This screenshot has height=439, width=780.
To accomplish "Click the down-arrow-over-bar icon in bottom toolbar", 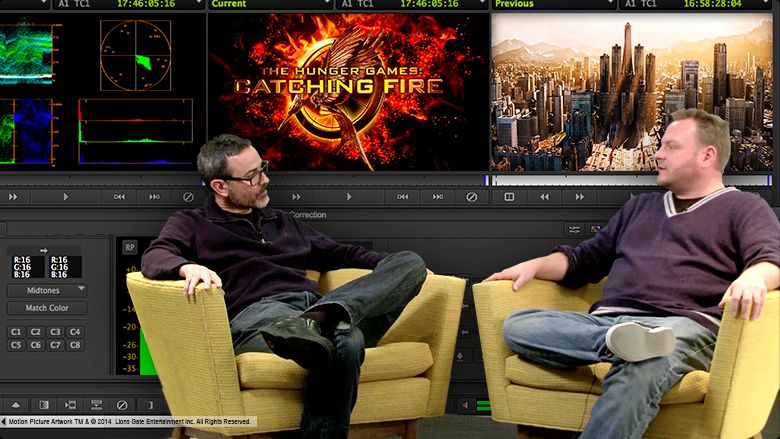I will [x=97, y=405].
